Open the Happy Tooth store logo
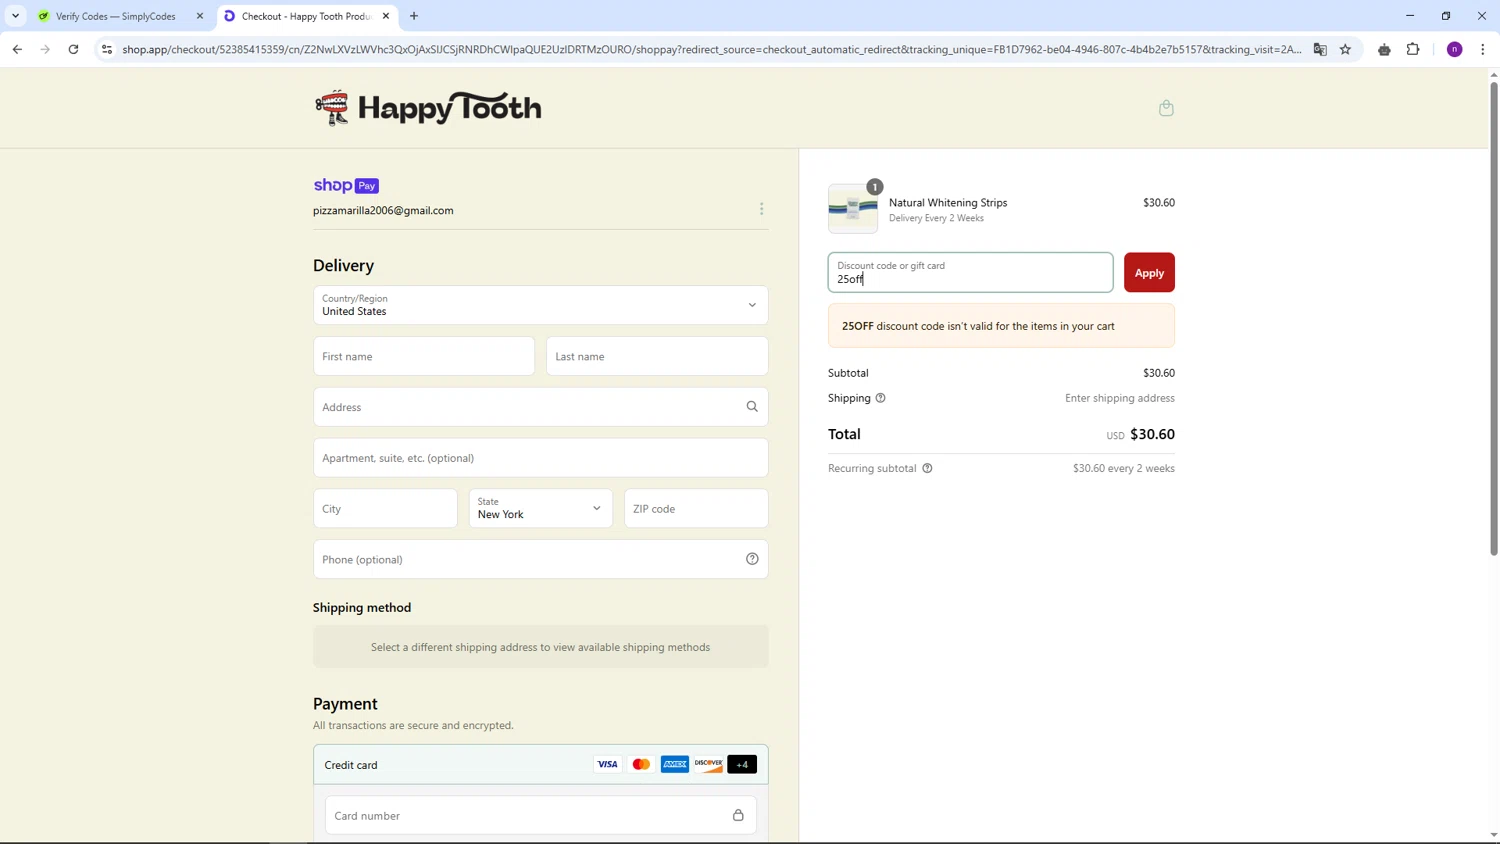Image resolution: width=1500 pixels, height=844 pixels. 428,107
